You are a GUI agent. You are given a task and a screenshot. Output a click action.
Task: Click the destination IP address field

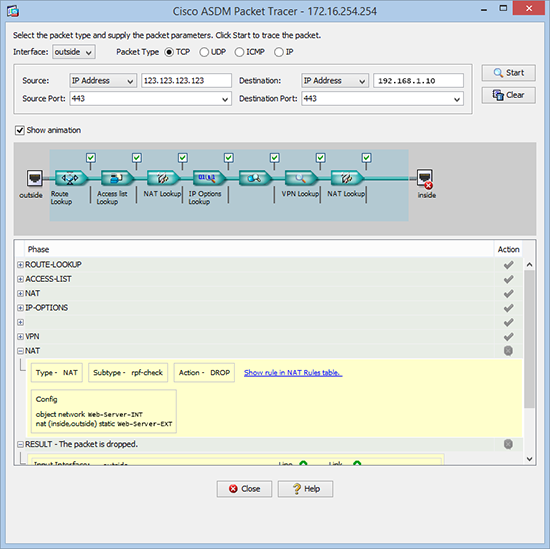tap(418, 81)
